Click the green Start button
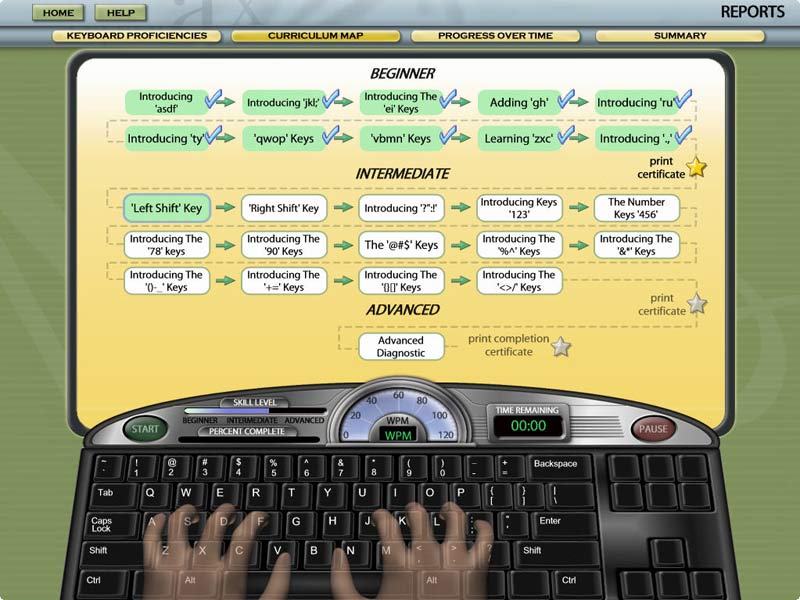800x600 pixels. [x=145, y=429]
